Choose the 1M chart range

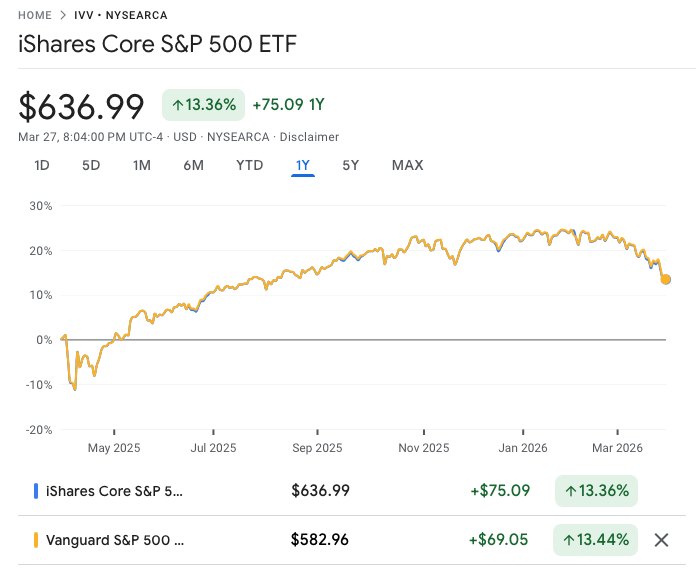click(x=142, y=165)
